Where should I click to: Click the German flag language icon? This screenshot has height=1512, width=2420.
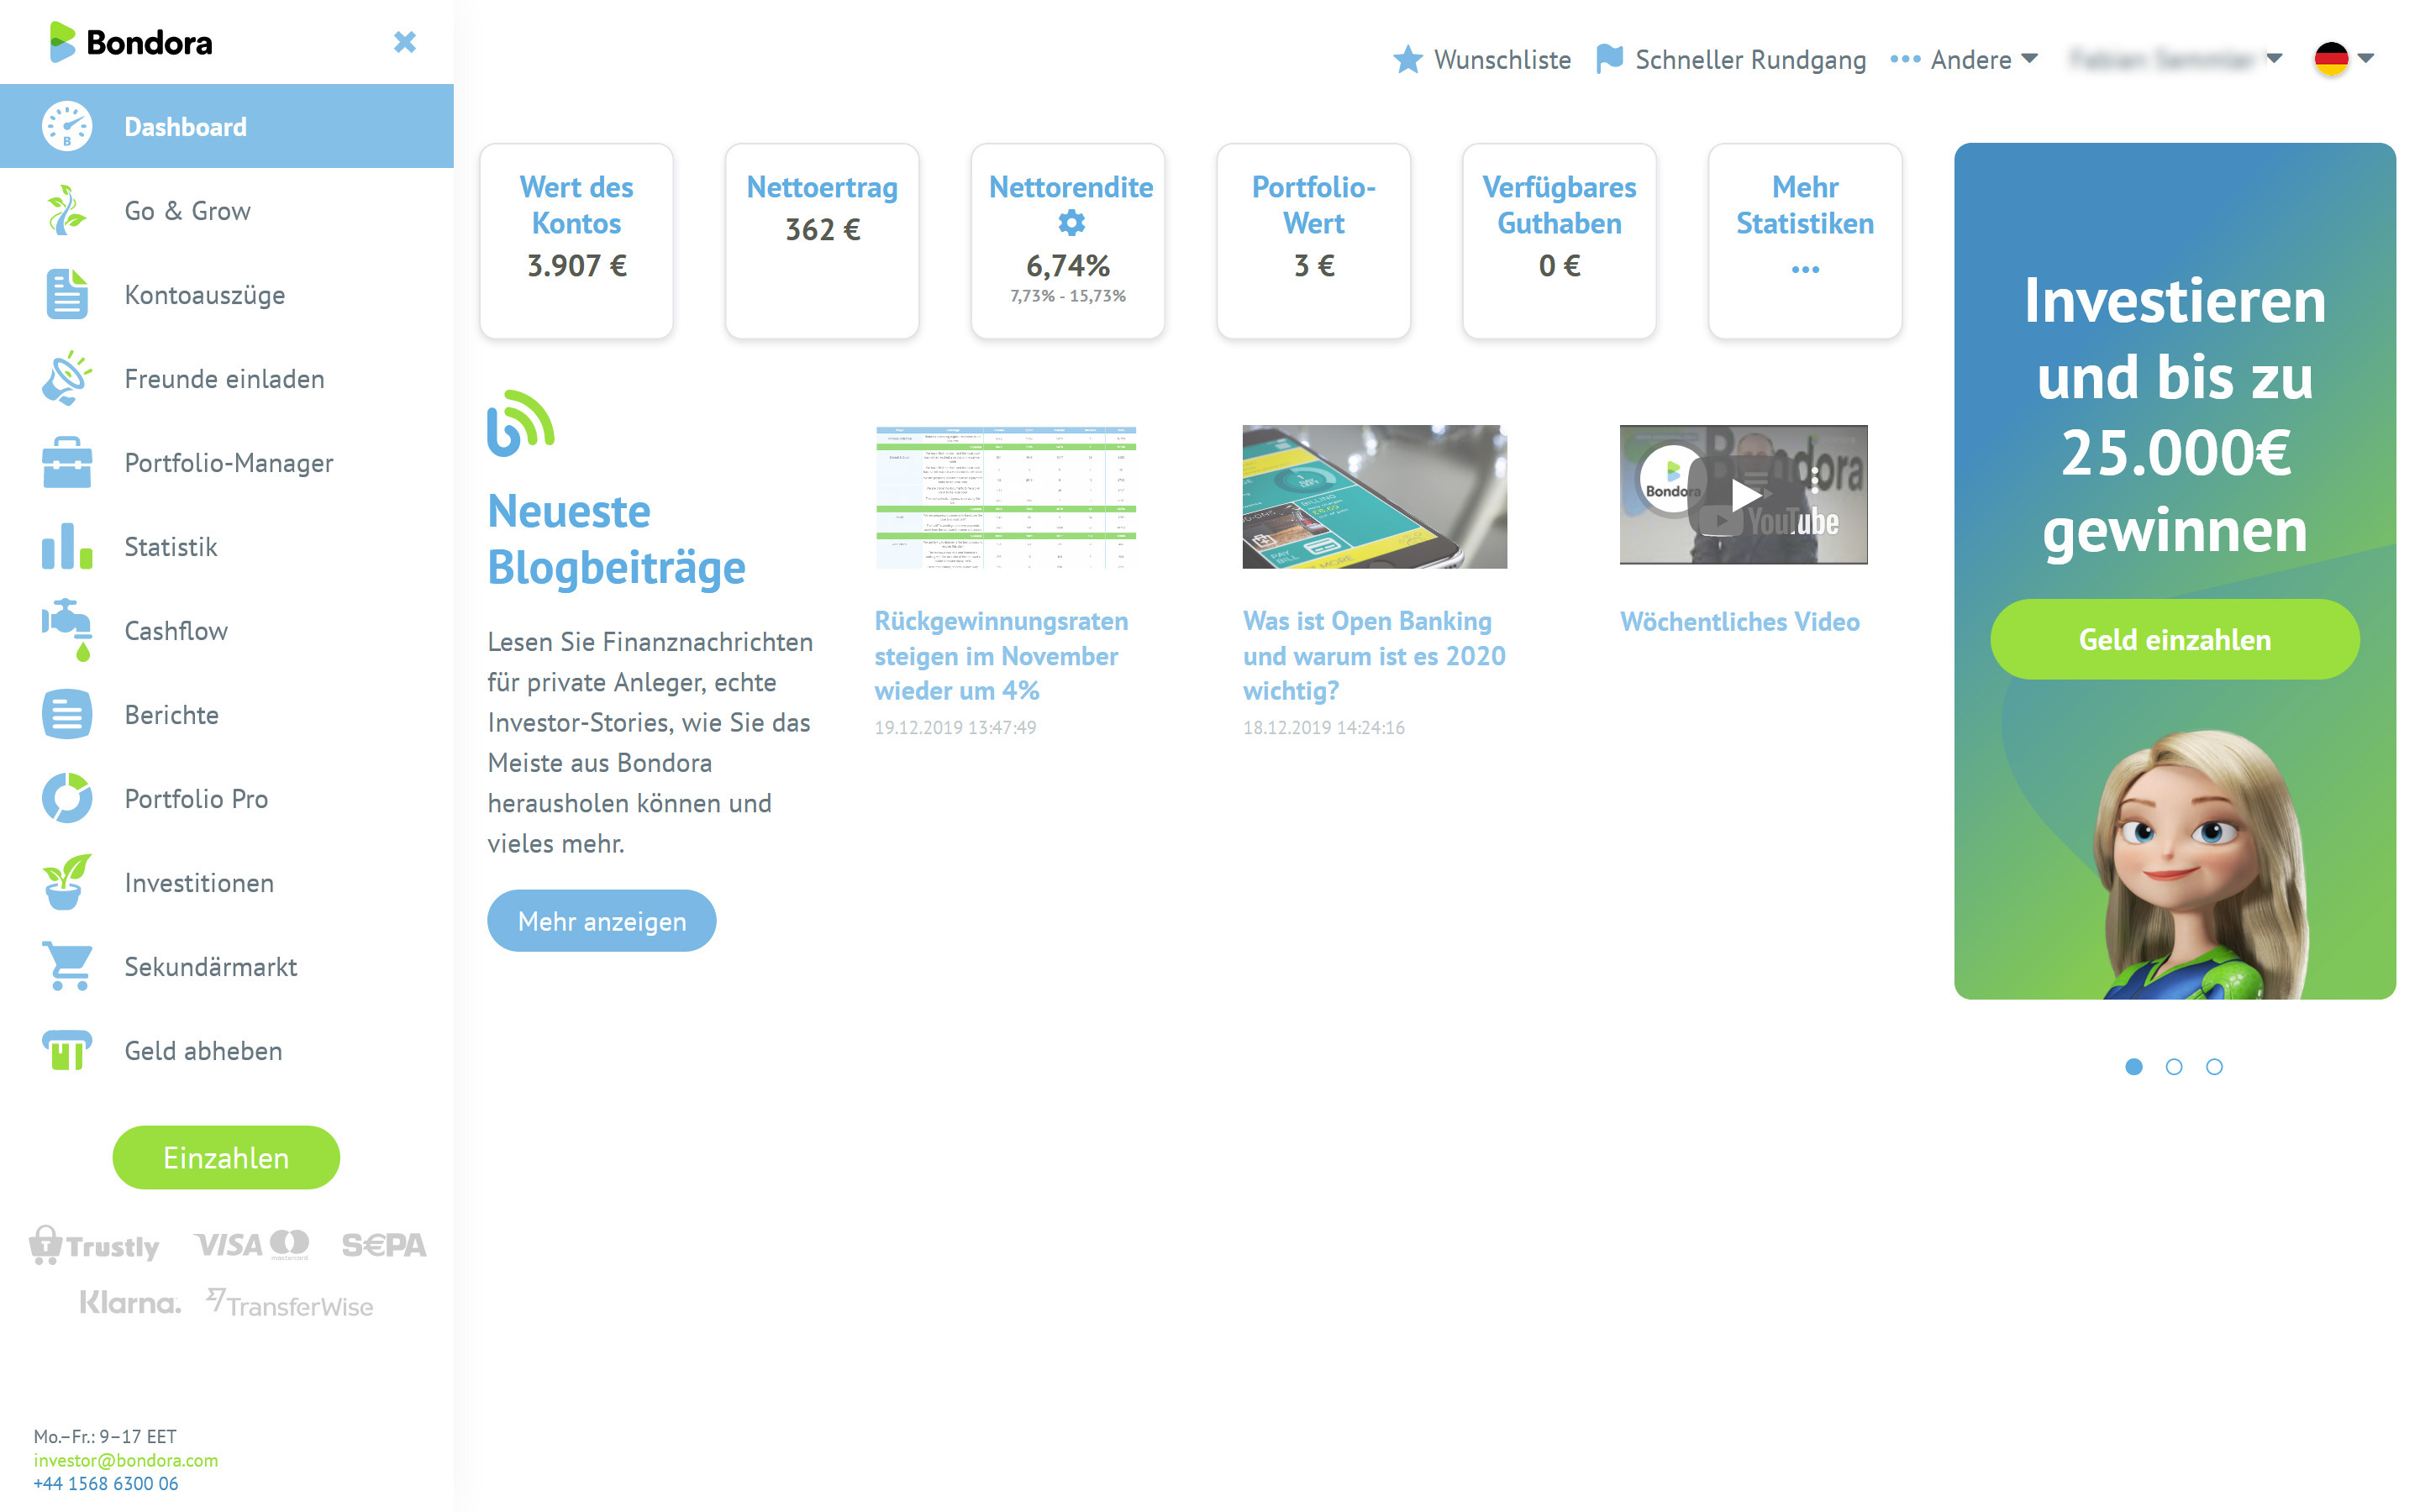pyautogui.click(x=2331, y=58)
